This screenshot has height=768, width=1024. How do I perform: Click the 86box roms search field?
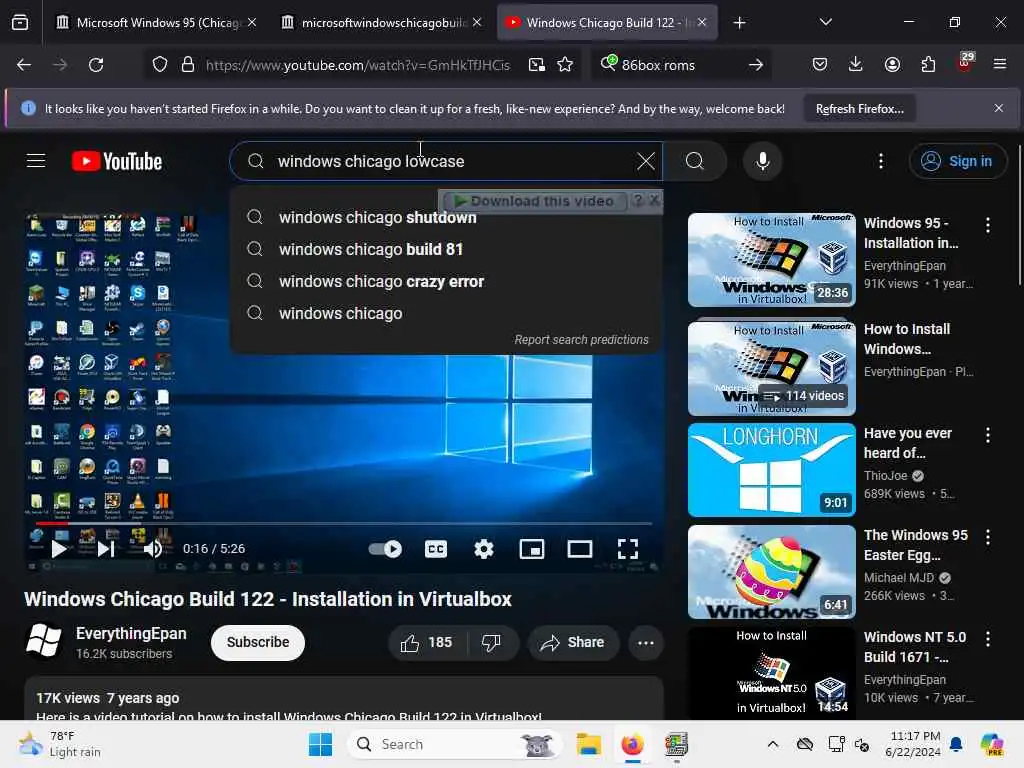[x=680, y=65]
